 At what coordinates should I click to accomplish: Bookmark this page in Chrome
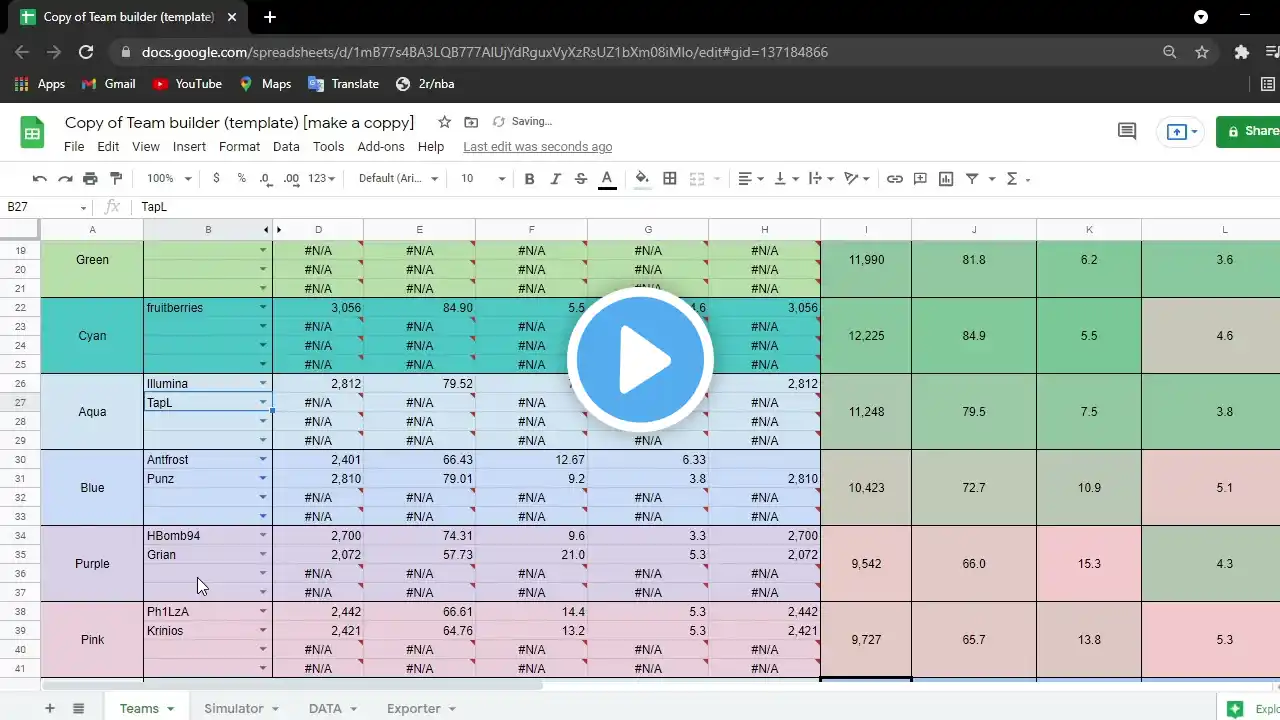point(1202,52)
